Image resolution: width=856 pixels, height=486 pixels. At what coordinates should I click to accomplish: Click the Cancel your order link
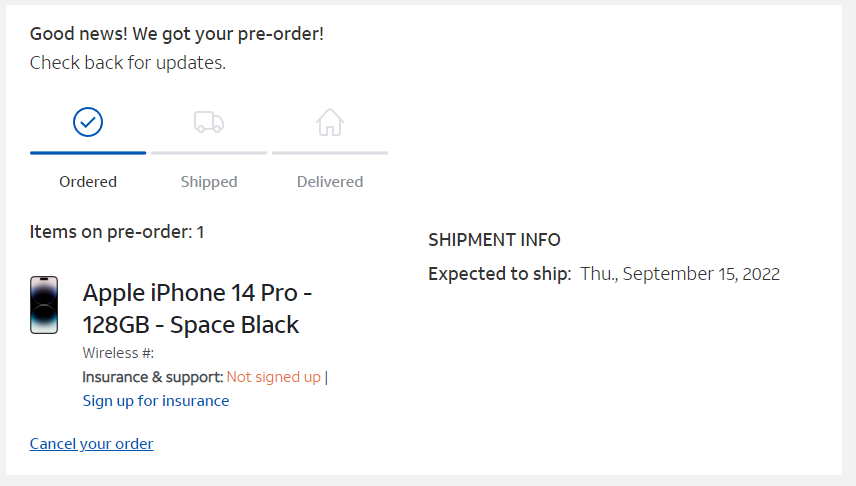(x=92, y=444)
